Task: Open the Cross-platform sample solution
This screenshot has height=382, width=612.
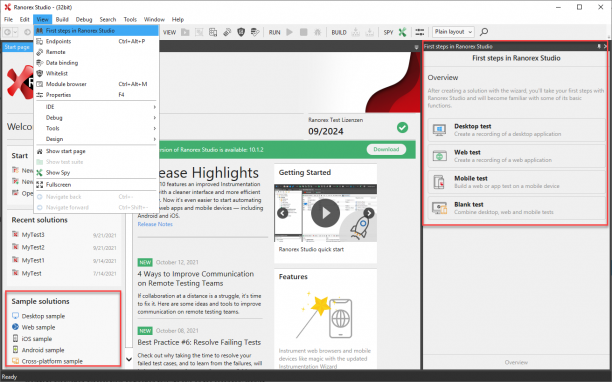Action: [x=52, y=361]
